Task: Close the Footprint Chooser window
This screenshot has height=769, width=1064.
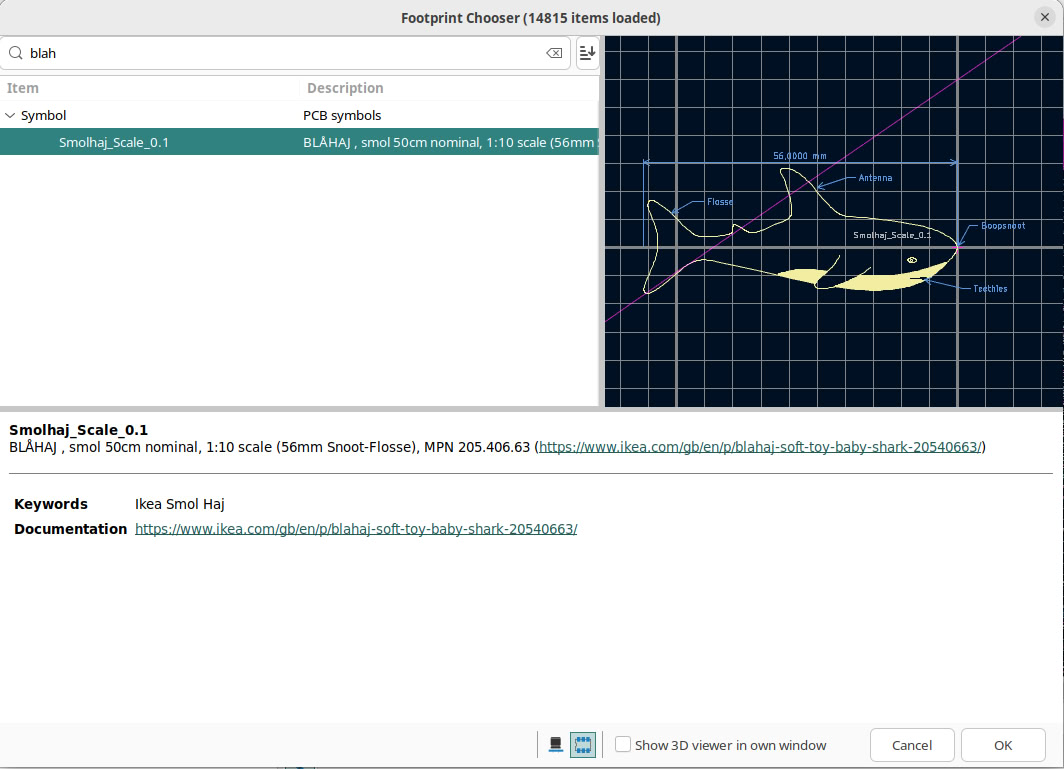Action: (1045, 18)
